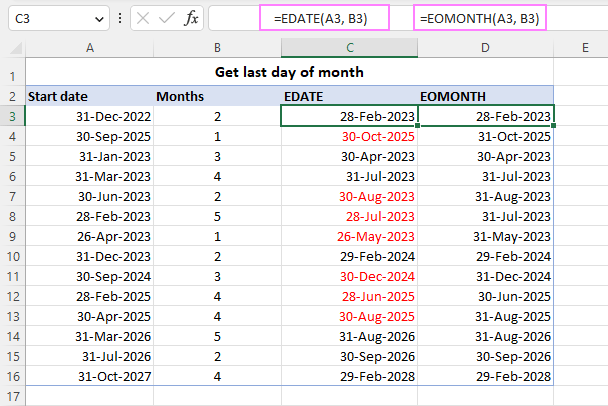Image resolution: width=608 pixels, height=406 pixels.
Task: Select column A header
Action: [90, 48]
